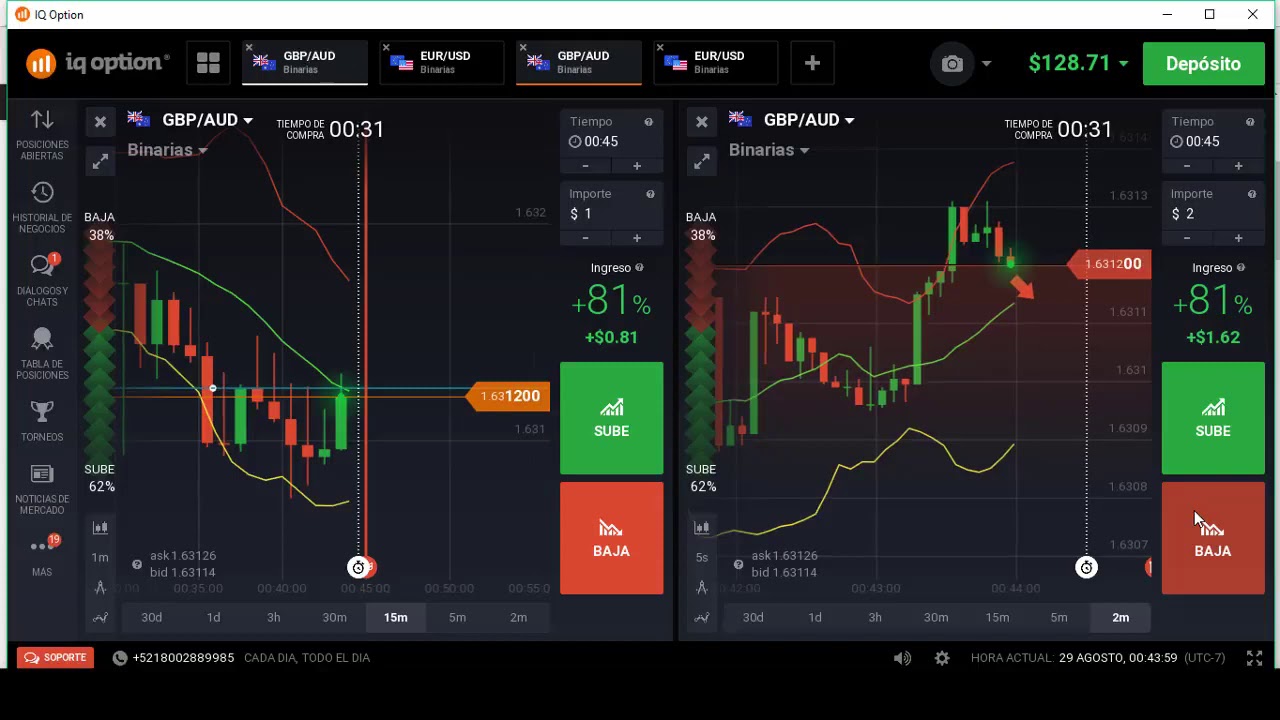Open the drawing tools compass icon on the right chart
1280x720 pixels.
pyautogui.click(x=702, y=587)
